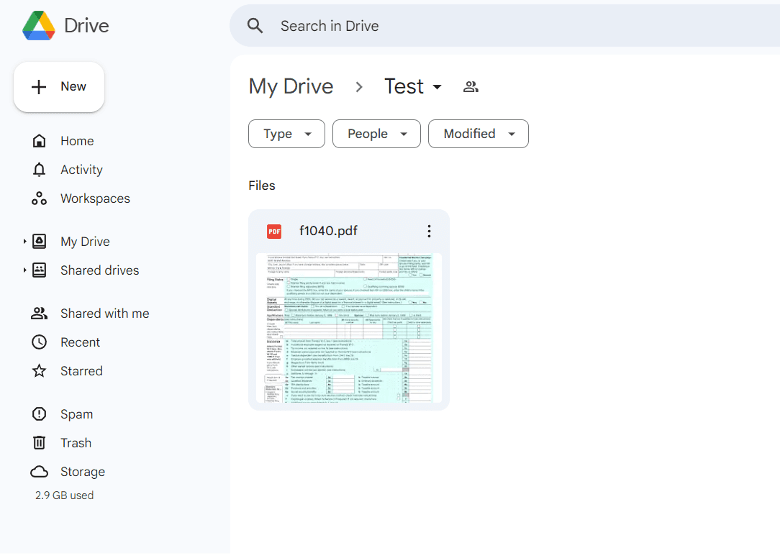Open Spam from the sidebar
This screenshot has width=780, height=555.
(x=76, y=414)
